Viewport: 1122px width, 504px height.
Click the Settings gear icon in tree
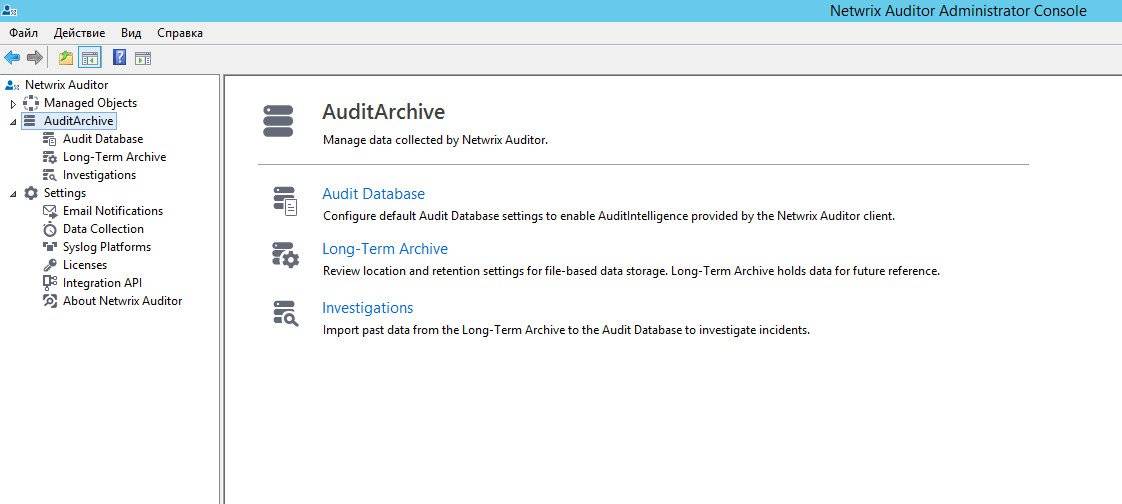[31, 193]
